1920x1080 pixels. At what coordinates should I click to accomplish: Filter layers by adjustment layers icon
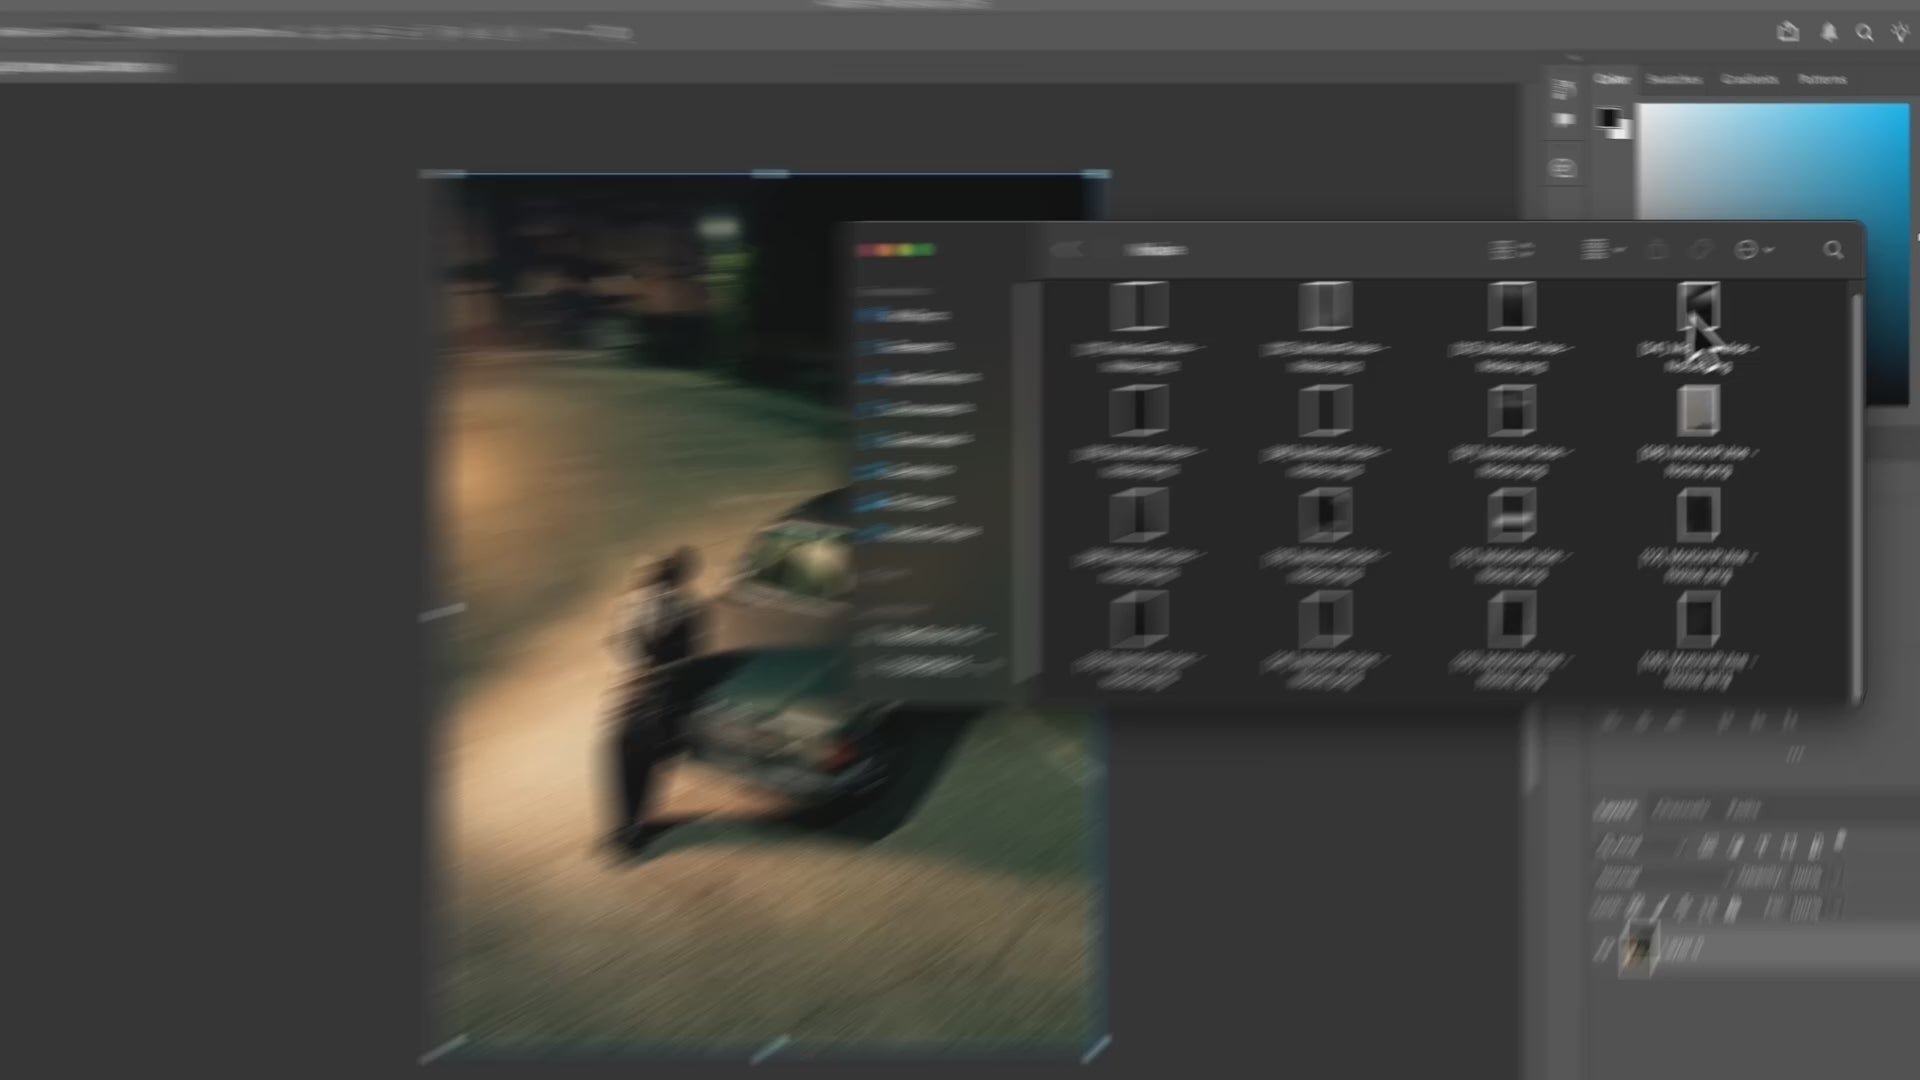click(1736, 847)
